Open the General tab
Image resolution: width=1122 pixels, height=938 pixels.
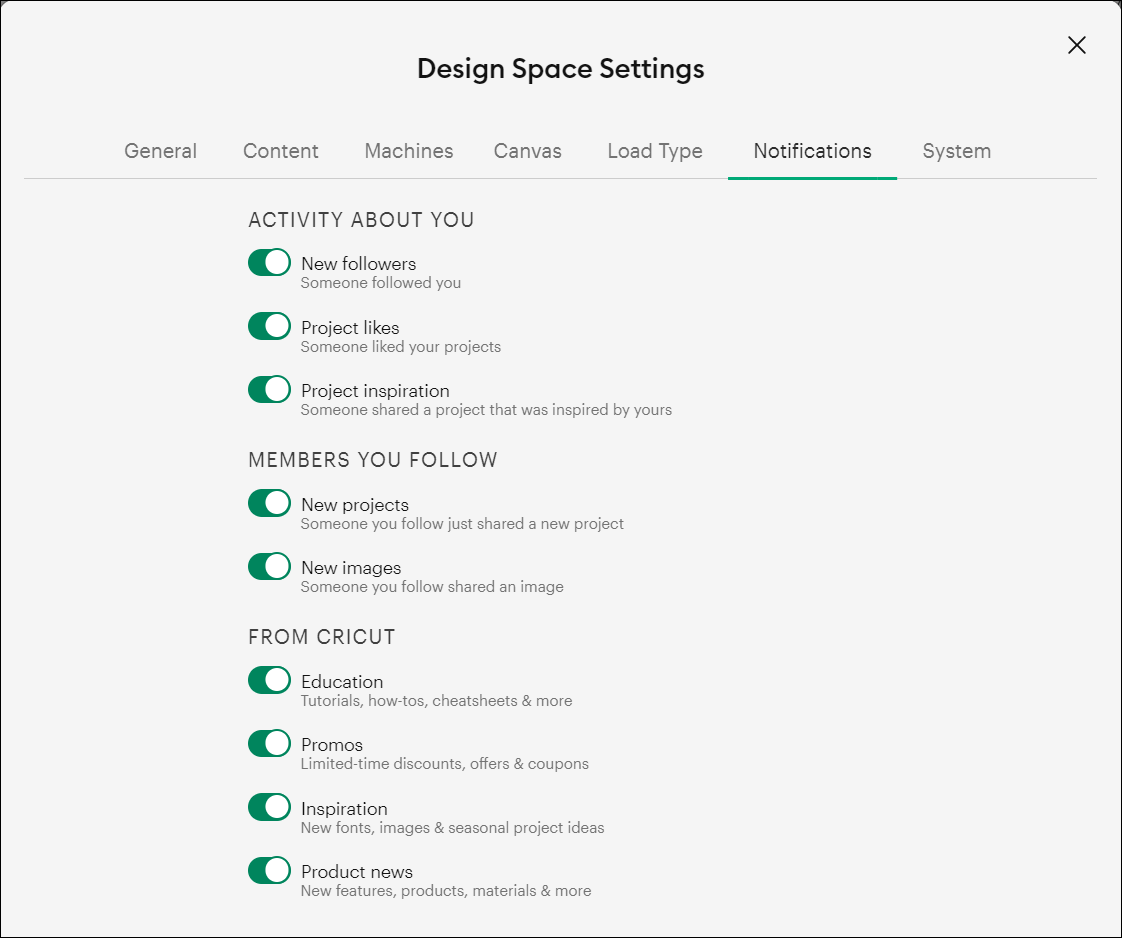click(160, 151)
